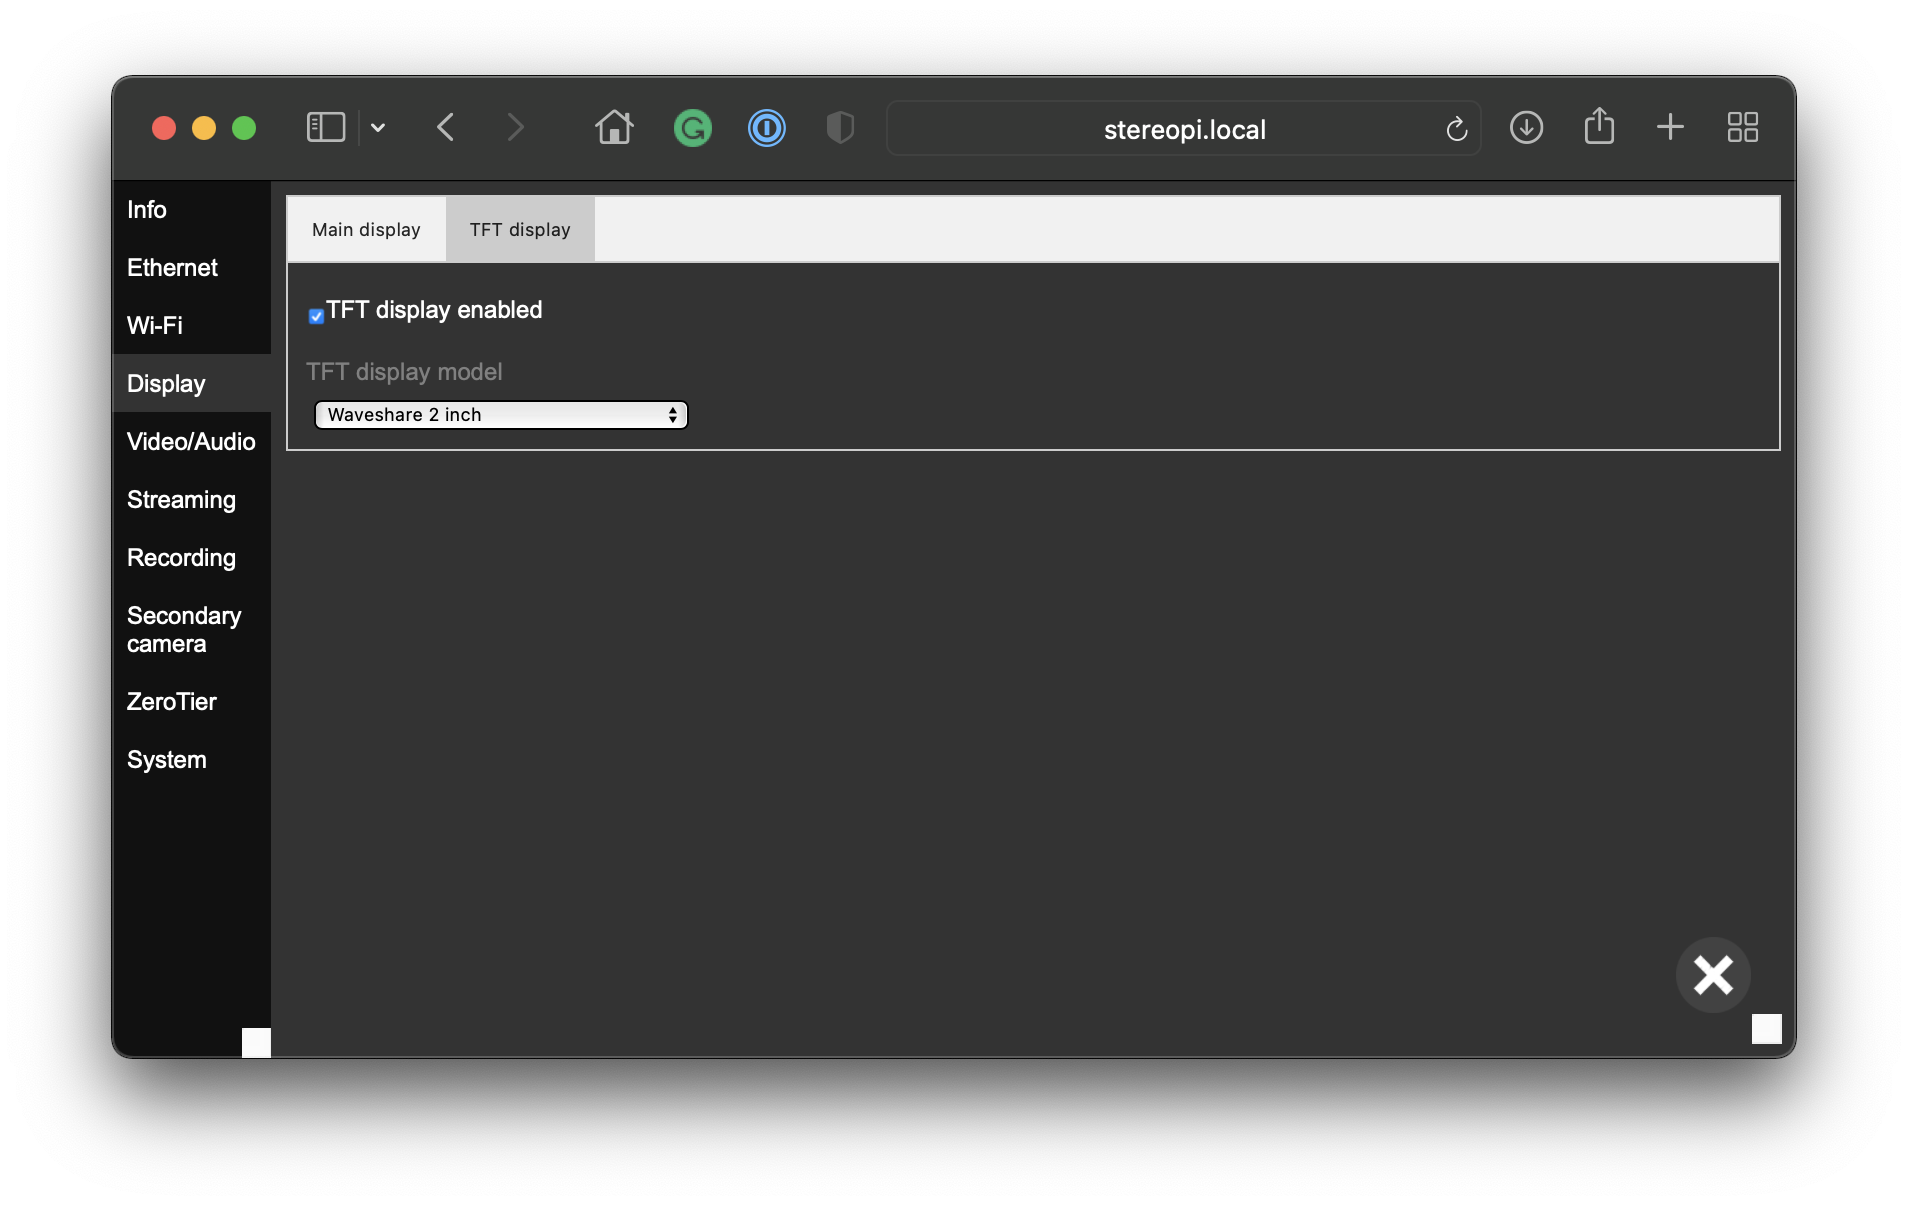Open the Video/Audio settings section

191,442
